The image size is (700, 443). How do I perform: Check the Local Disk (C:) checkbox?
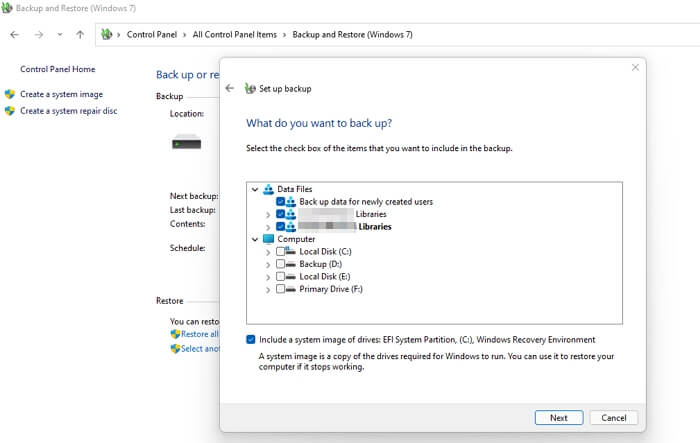[x=280, y=251]
